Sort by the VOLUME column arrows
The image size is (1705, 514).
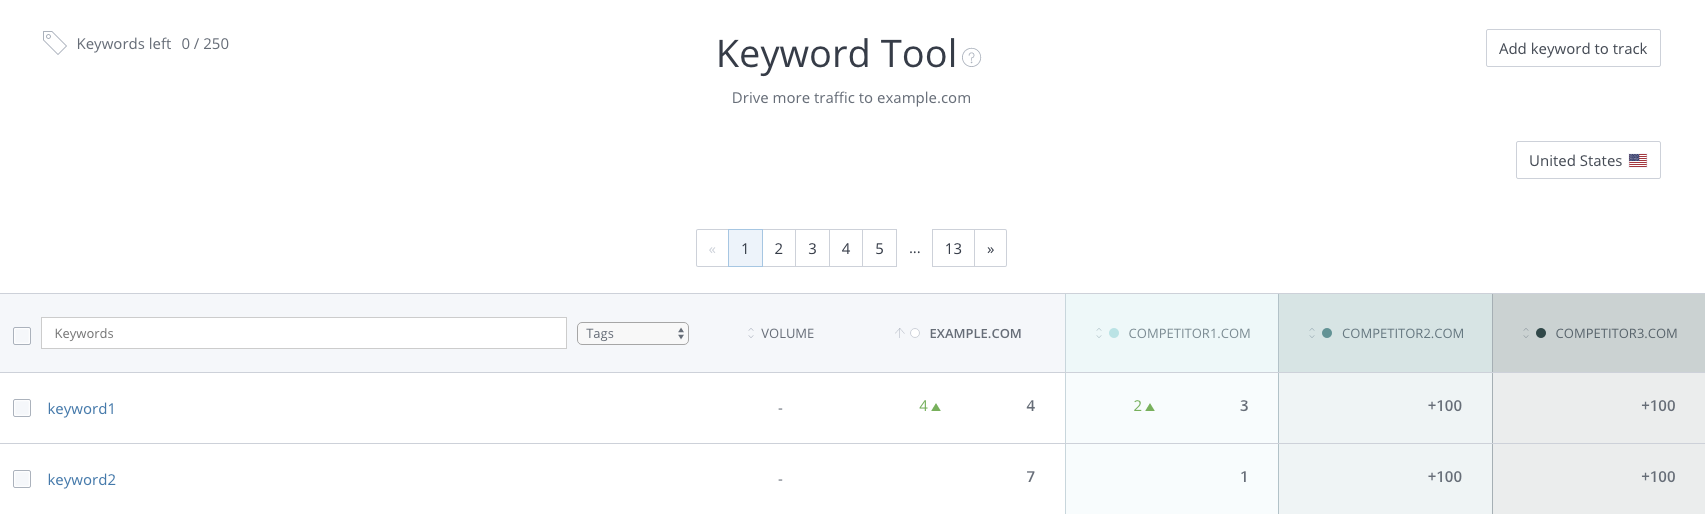[751, 334]
